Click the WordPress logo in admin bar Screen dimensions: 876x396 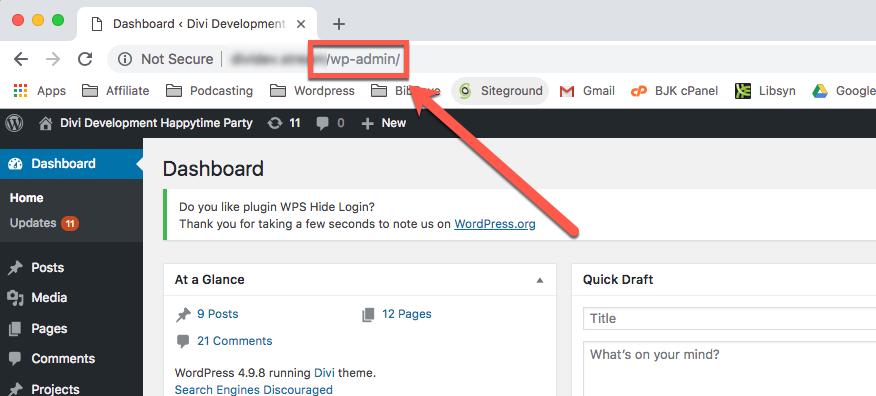14,123
